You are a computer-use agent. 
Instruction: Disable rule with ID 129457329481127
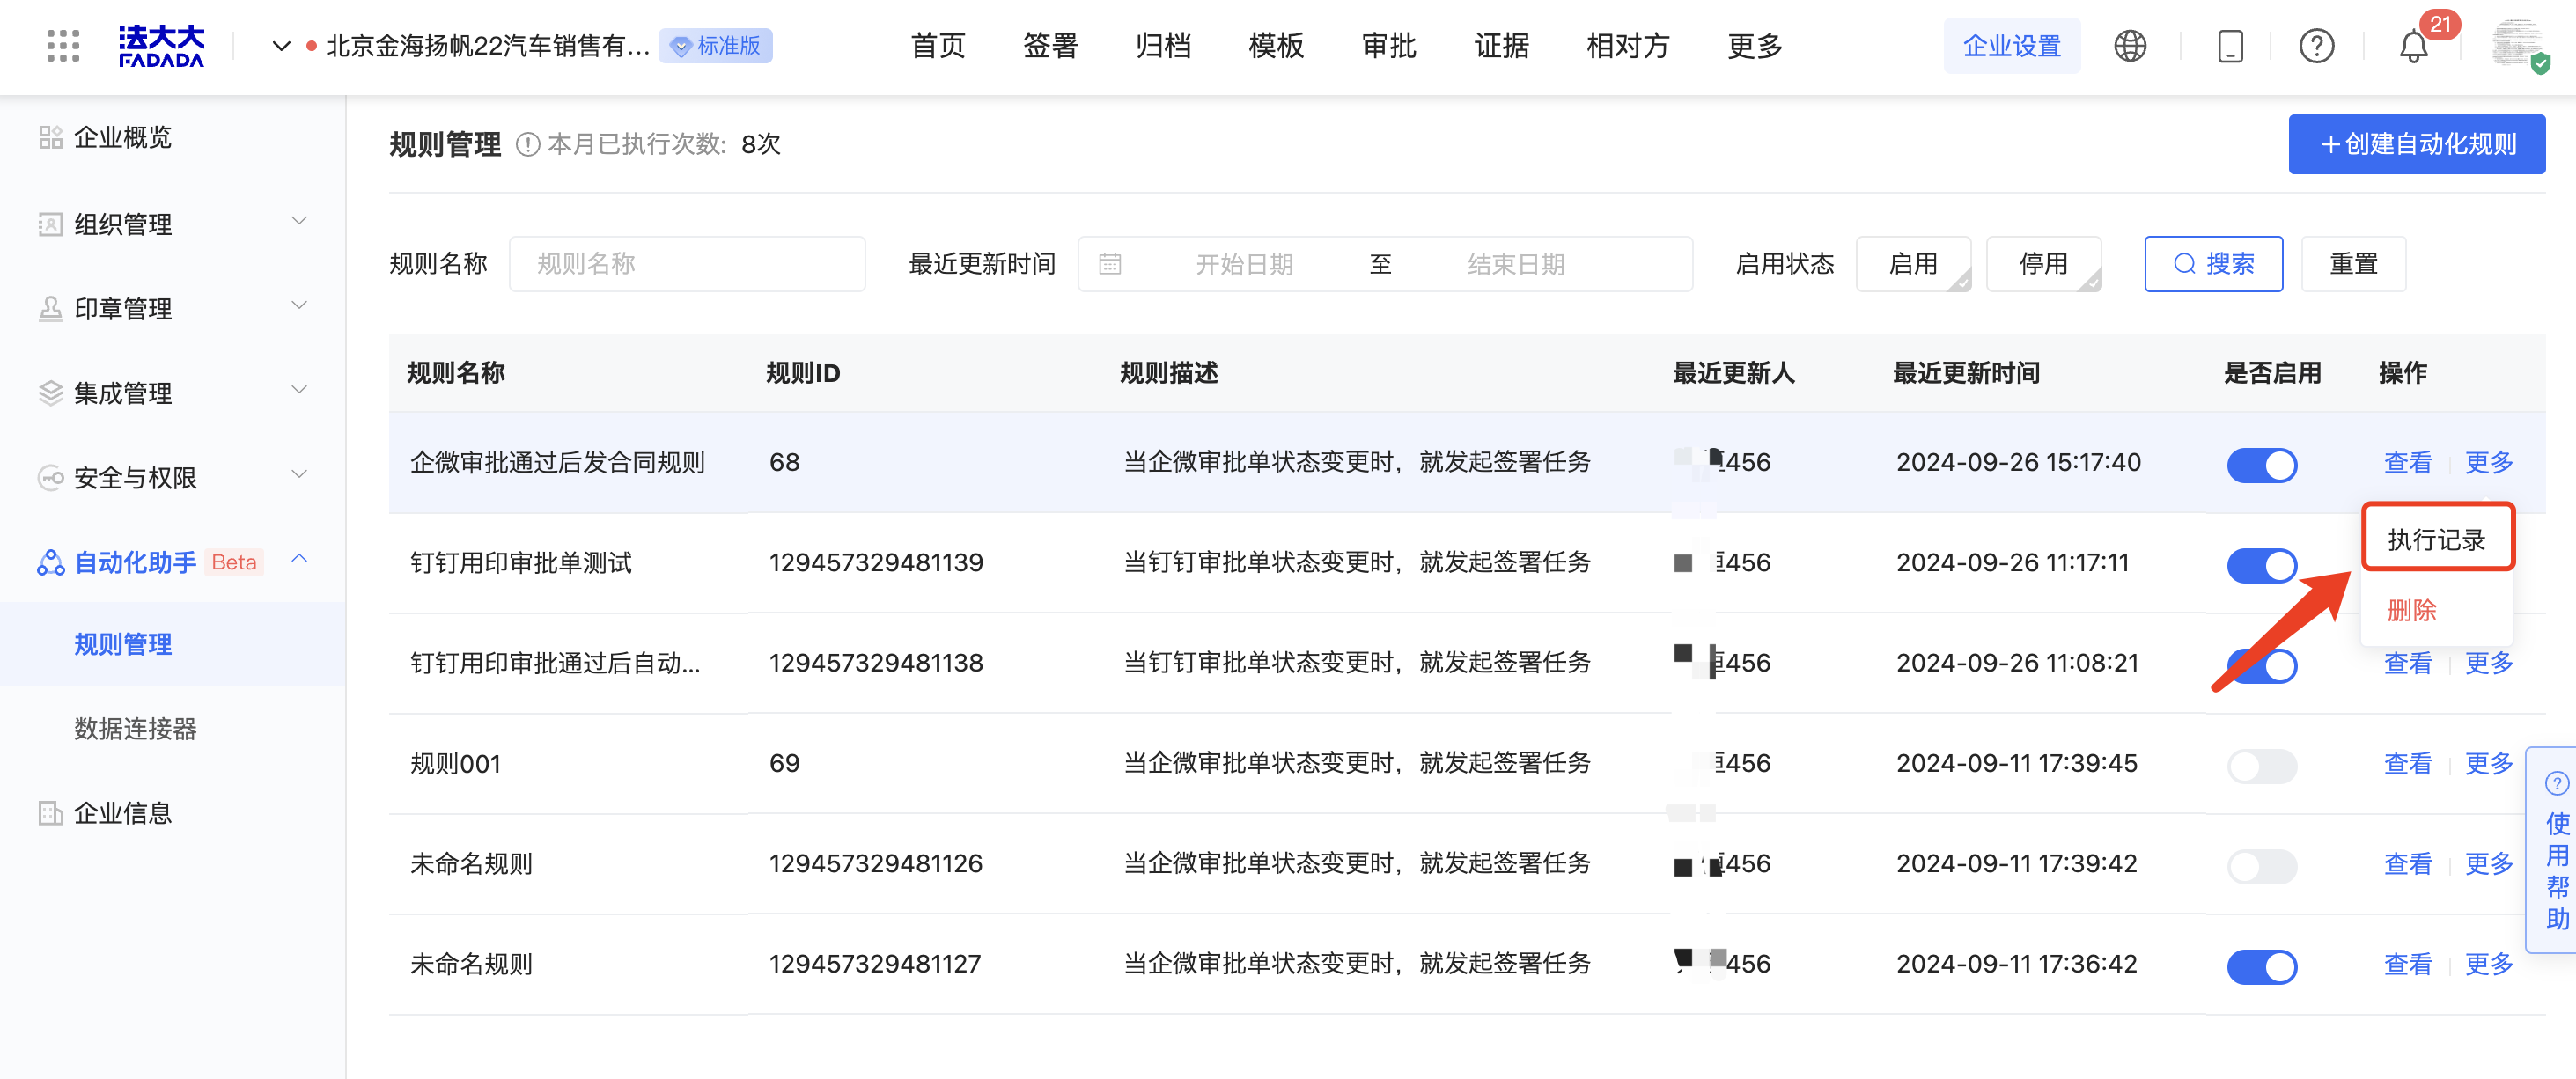point(2262,967)
